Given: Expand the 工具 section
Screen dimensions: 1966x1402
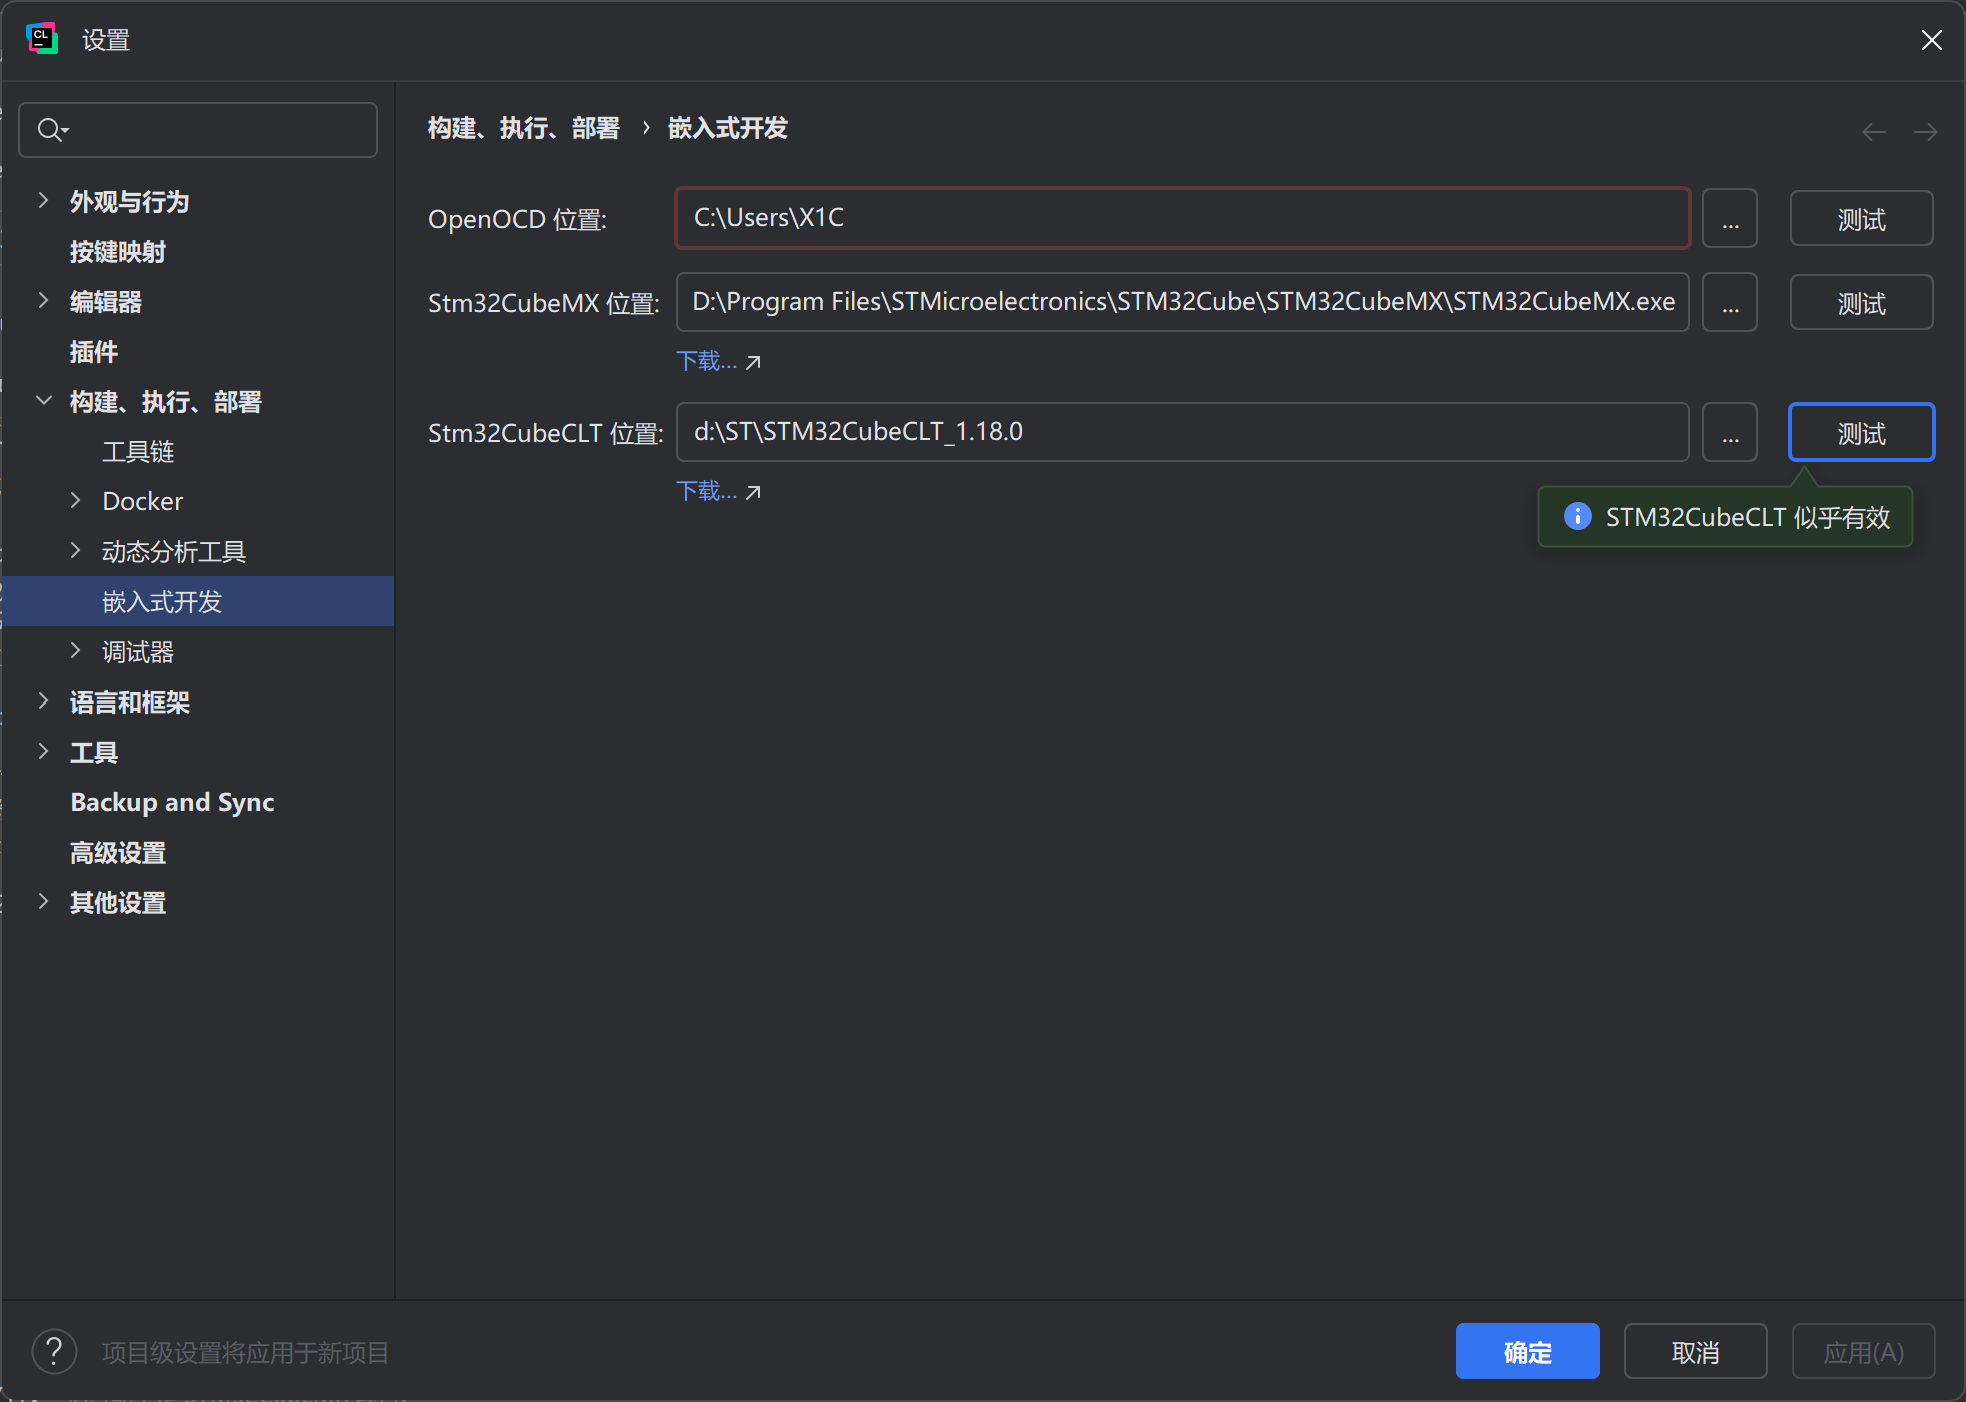Looking at the screenshot, I should [43, 751].
